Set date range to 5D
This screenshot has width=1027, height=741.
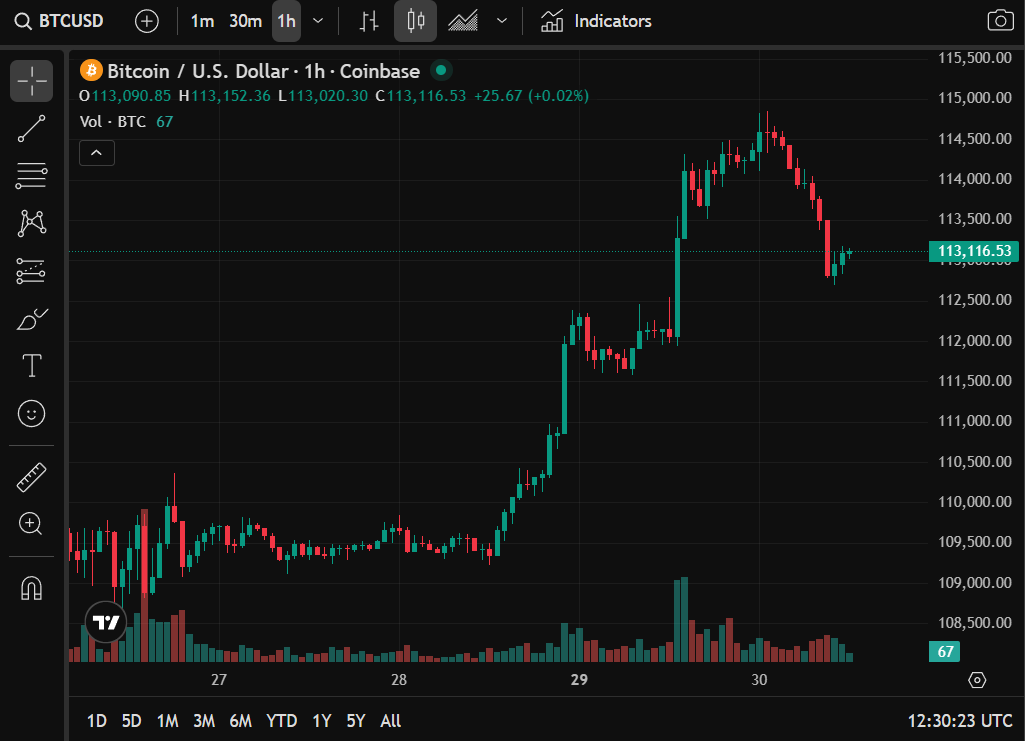click(132, 721)
